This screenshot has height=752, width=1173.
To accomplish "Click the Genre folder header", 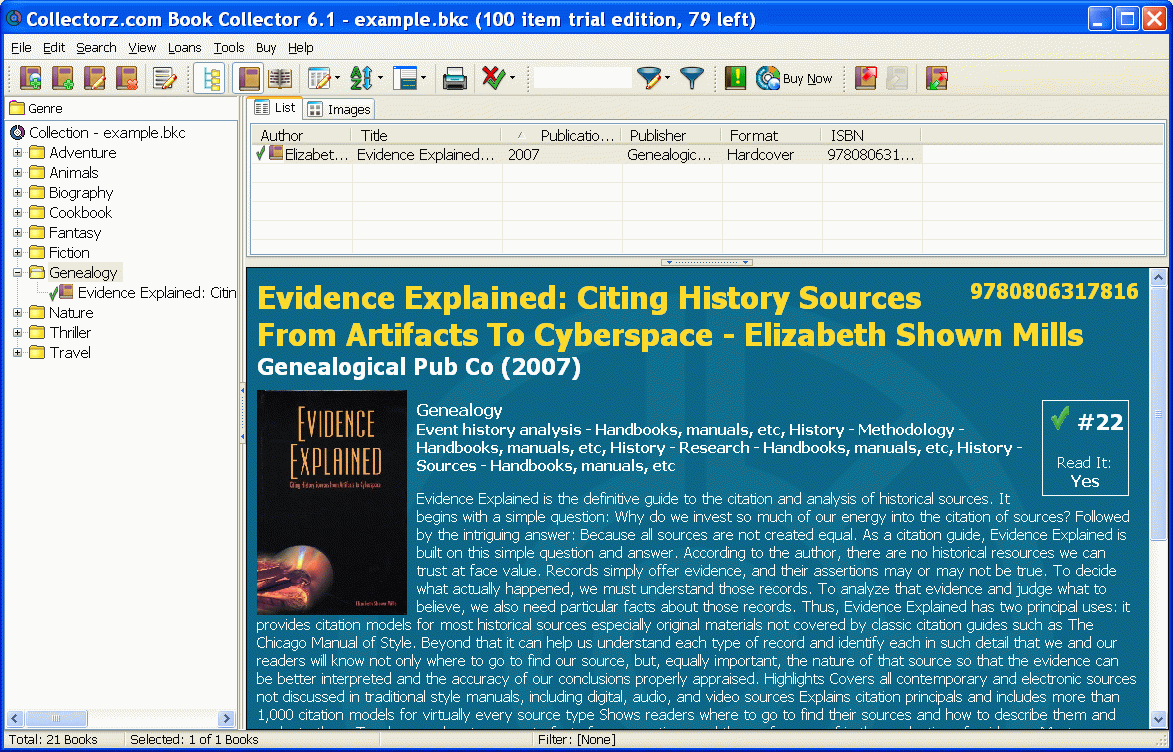I will click(36, 108).
